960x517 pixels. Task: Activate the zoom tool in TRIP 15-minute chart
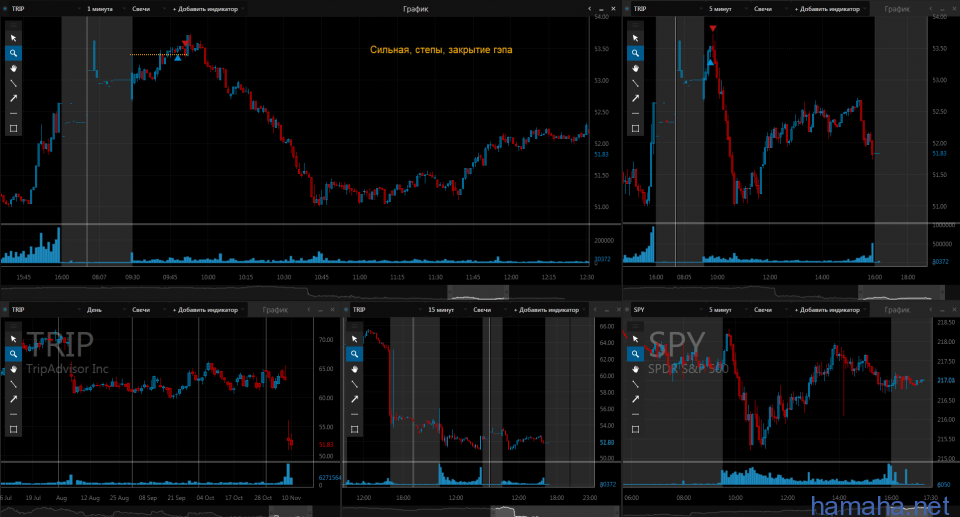354,354
